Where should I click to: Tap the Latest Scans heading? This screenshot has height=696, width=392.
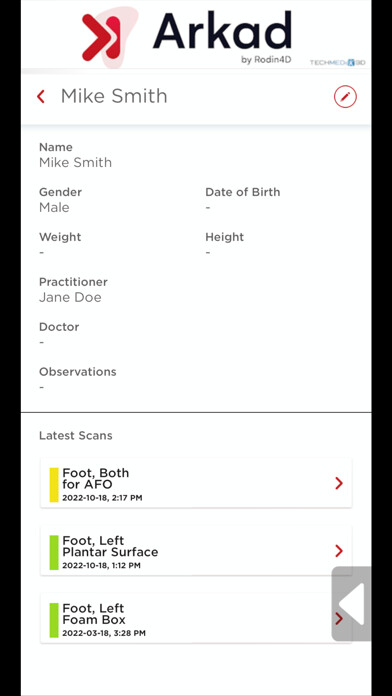coord(75,435)
